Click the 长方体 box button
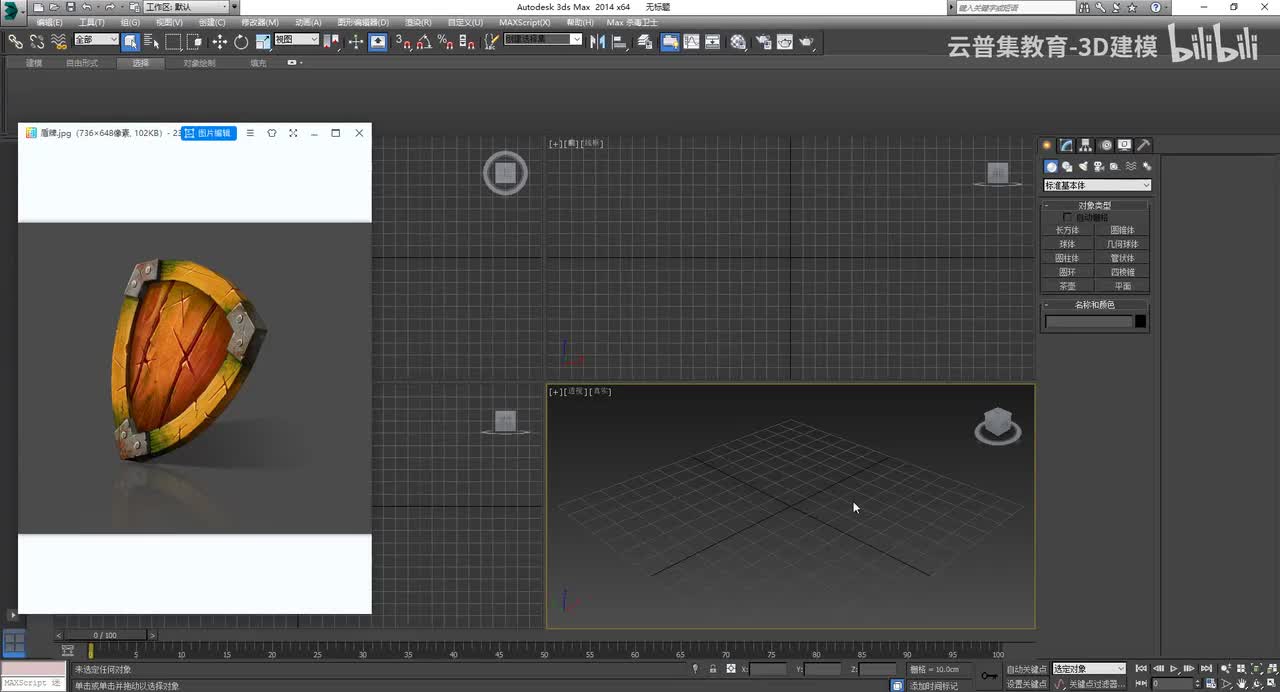 tap(1067, 230)
